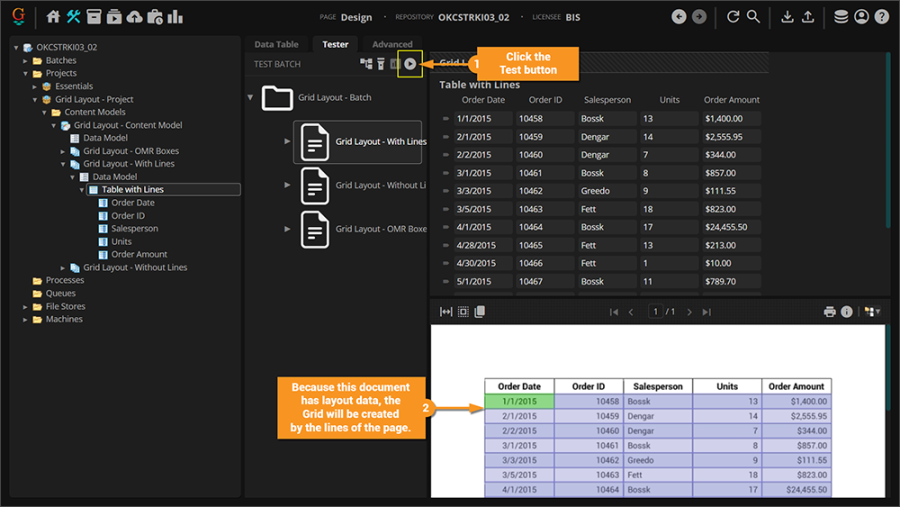
Task: Open the Stats bar chart icon
Action: pos(175,17)
